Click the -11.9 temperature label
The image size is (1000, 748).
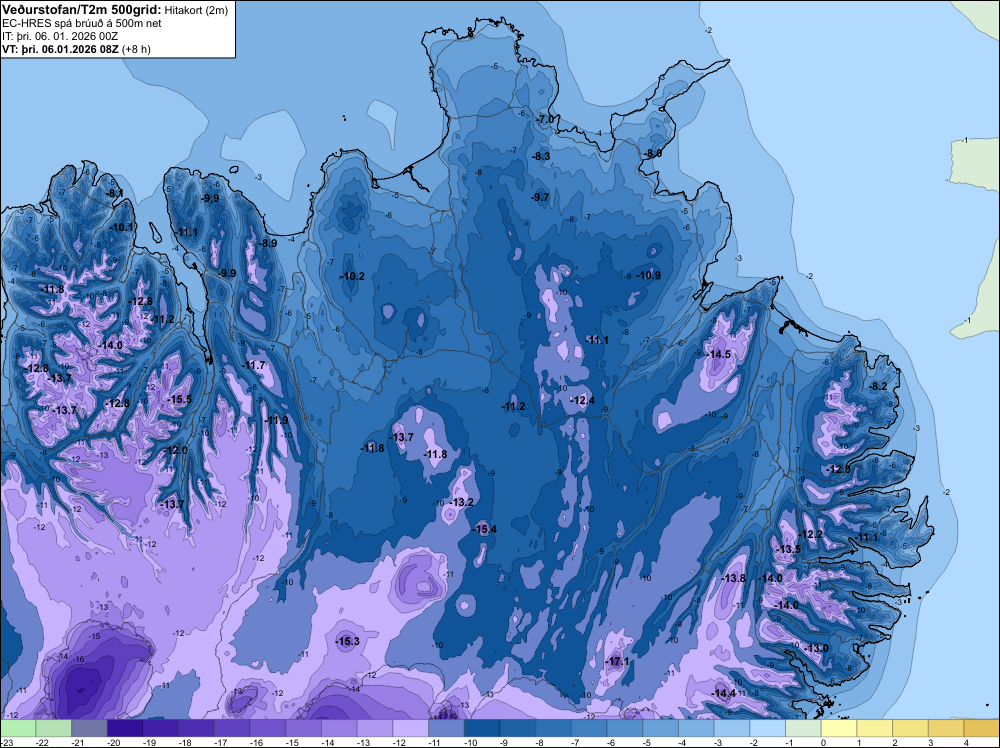(x=277, y=420)
